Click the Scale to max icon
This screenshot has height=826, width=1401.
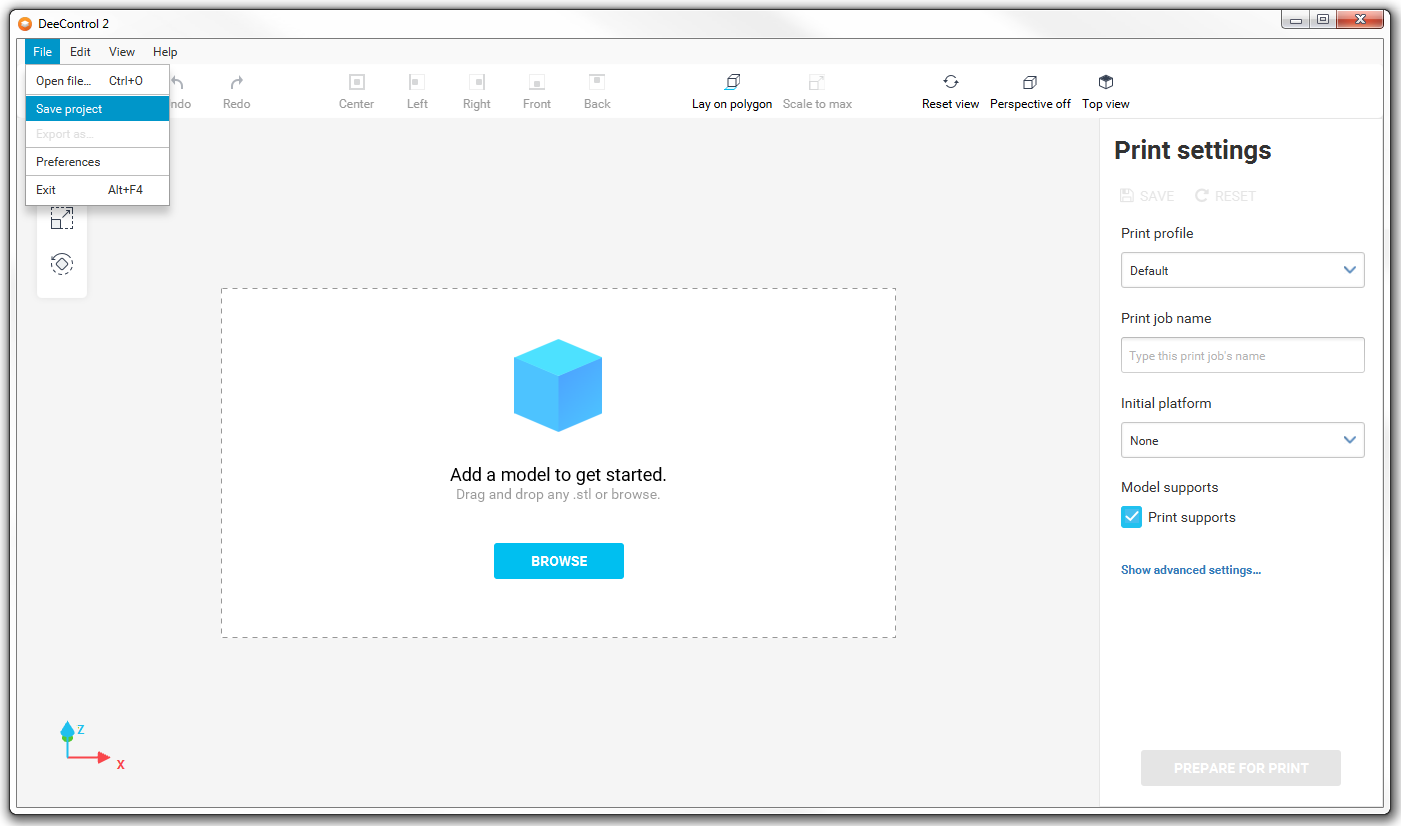point(817,82)
